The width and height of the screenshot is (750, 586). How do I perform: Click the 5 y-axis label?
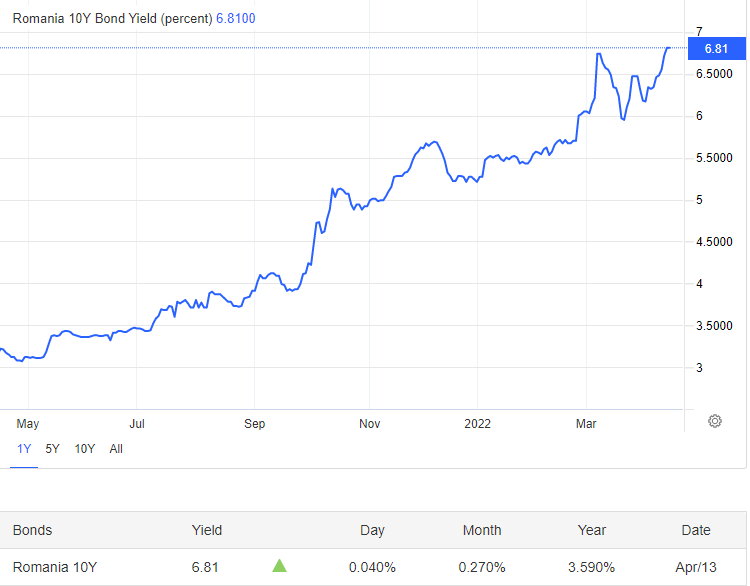click(x=699, y=200)
